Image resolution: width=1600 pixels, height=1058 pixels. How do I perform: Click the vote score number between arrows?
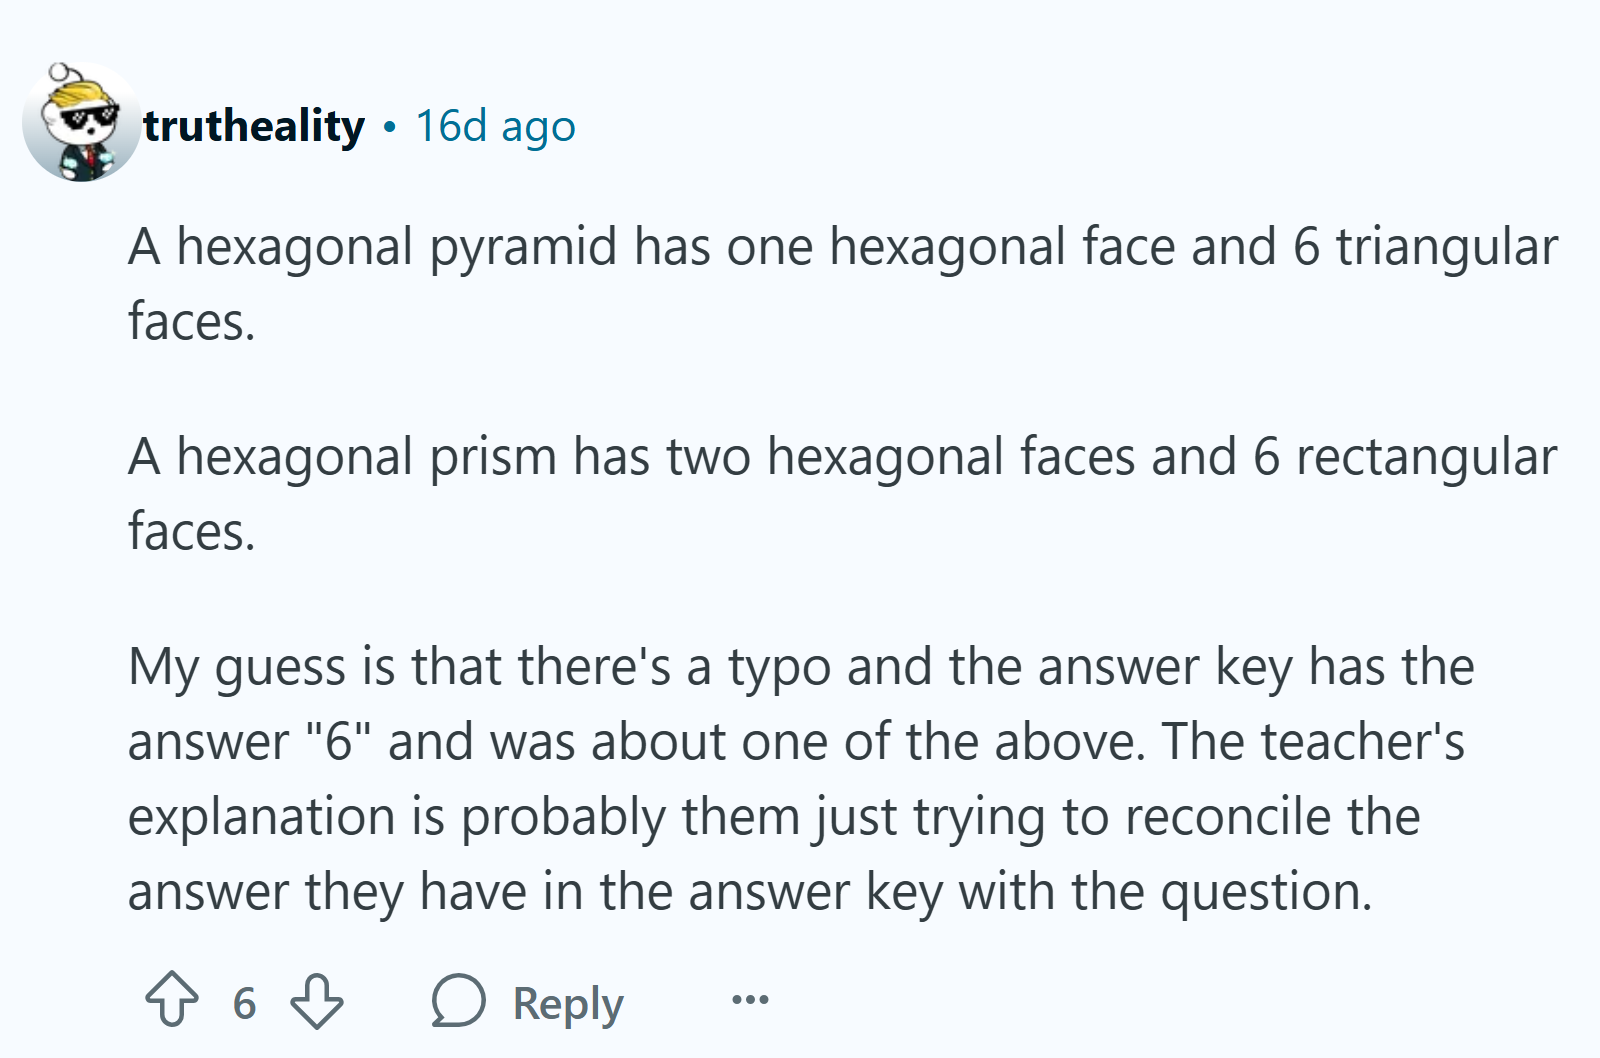(x=245, y=1003)
